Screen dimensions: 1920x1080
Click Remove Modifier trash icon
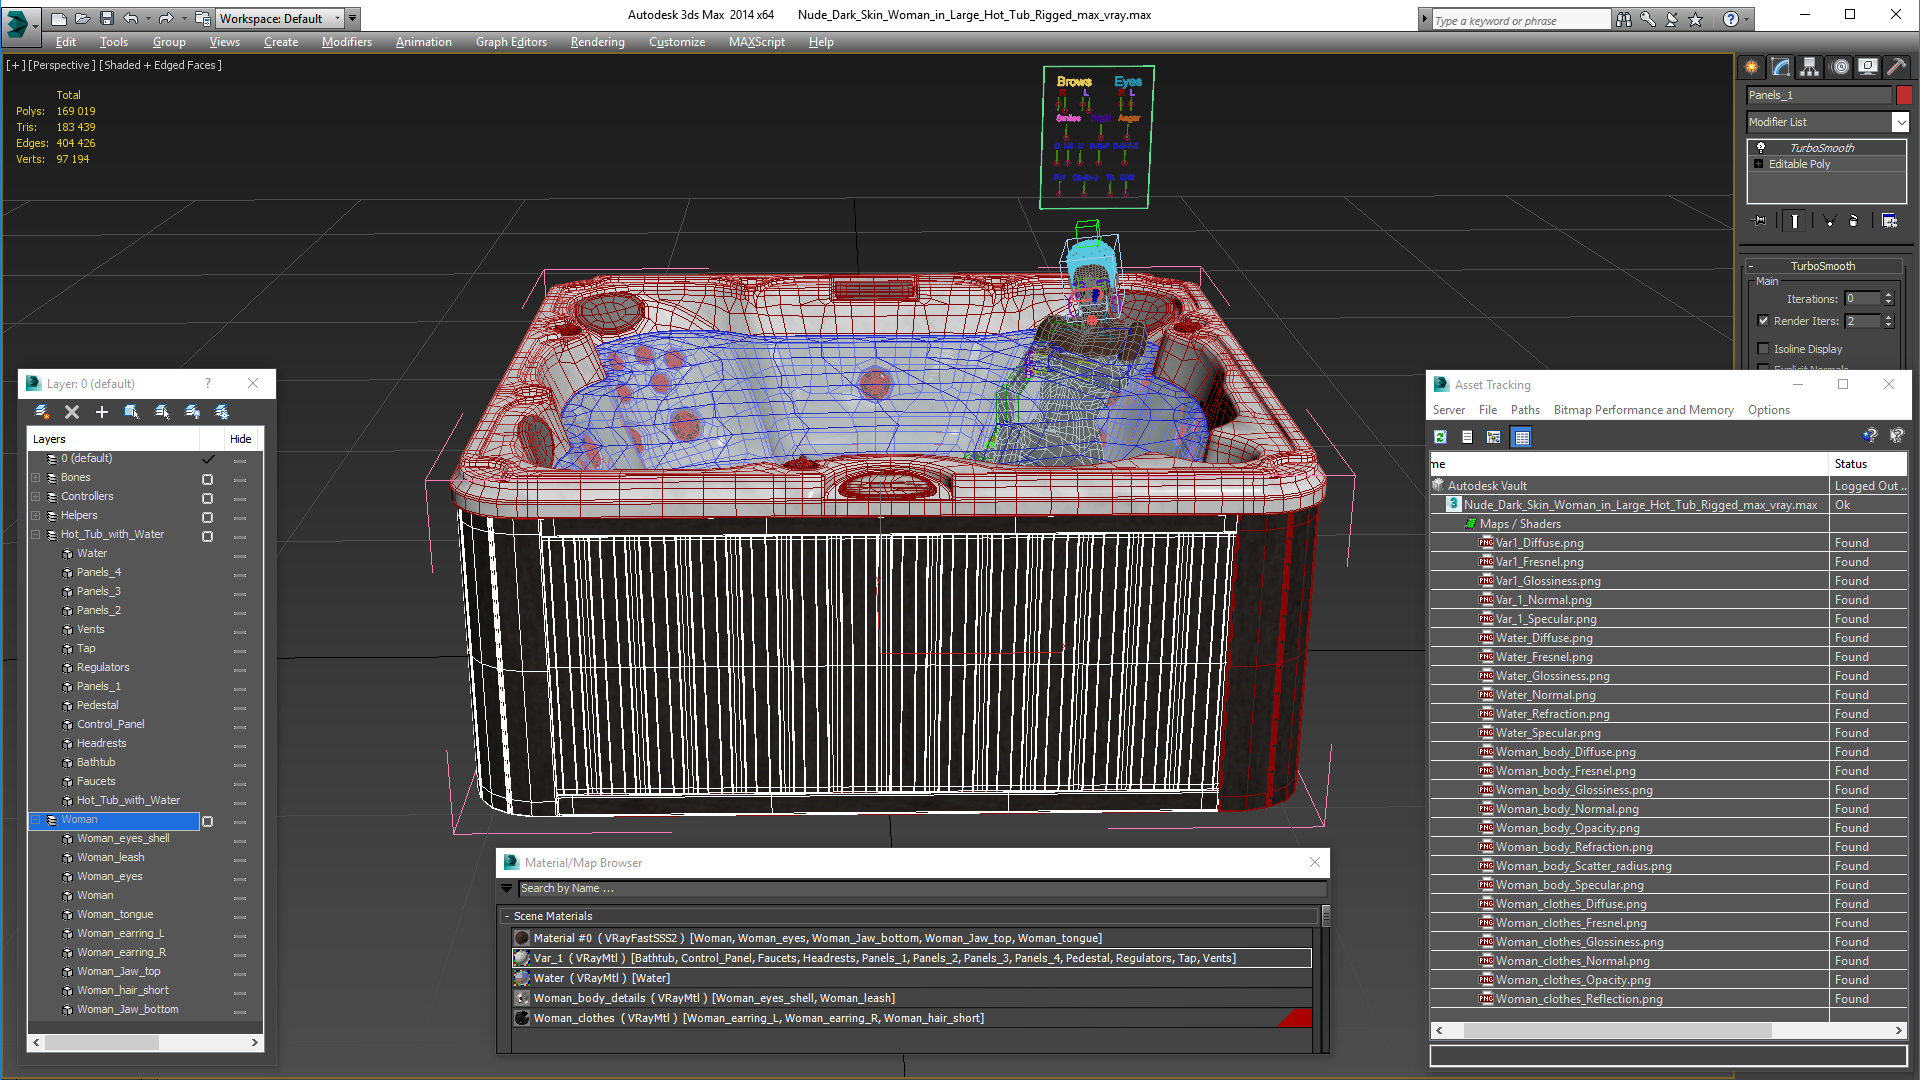click(x=1853, y=221)
